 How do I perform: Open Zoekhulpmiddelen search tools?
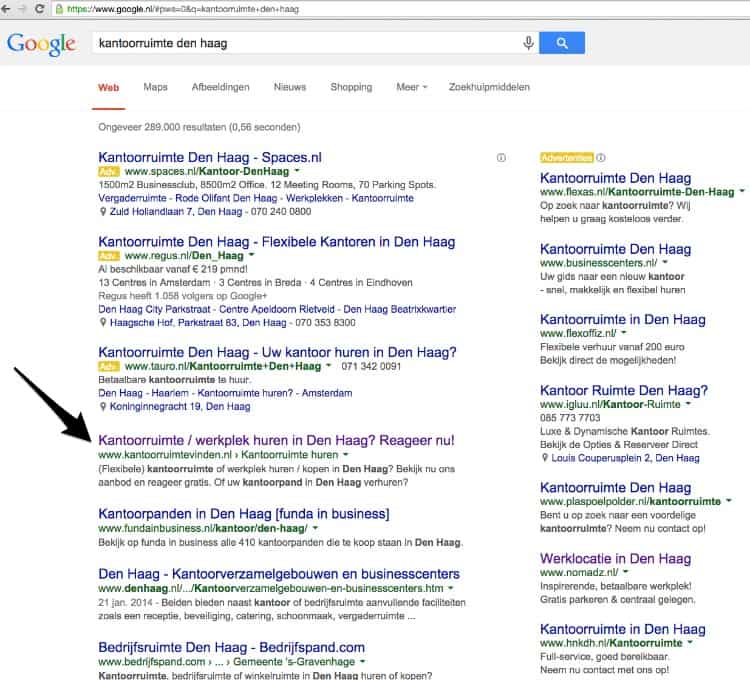[489, 87]
